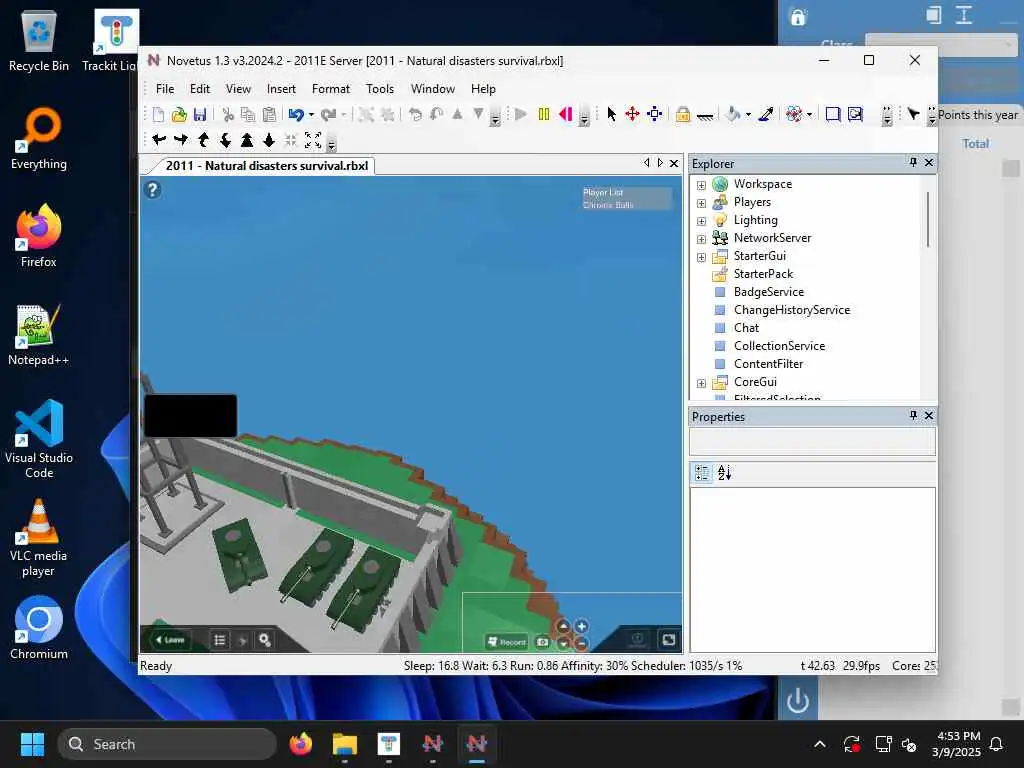The height and width of the screenshot is (768, 1024).
Task: Expand the Lighting node in Explorer
Action: (x=701, y=221)
